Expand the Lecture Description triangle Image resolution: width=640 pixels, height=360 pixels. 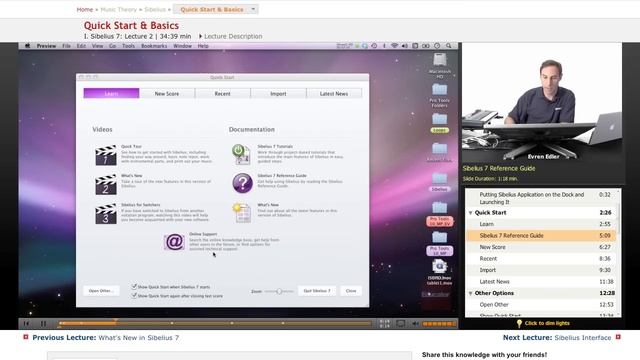pos(200,36)
